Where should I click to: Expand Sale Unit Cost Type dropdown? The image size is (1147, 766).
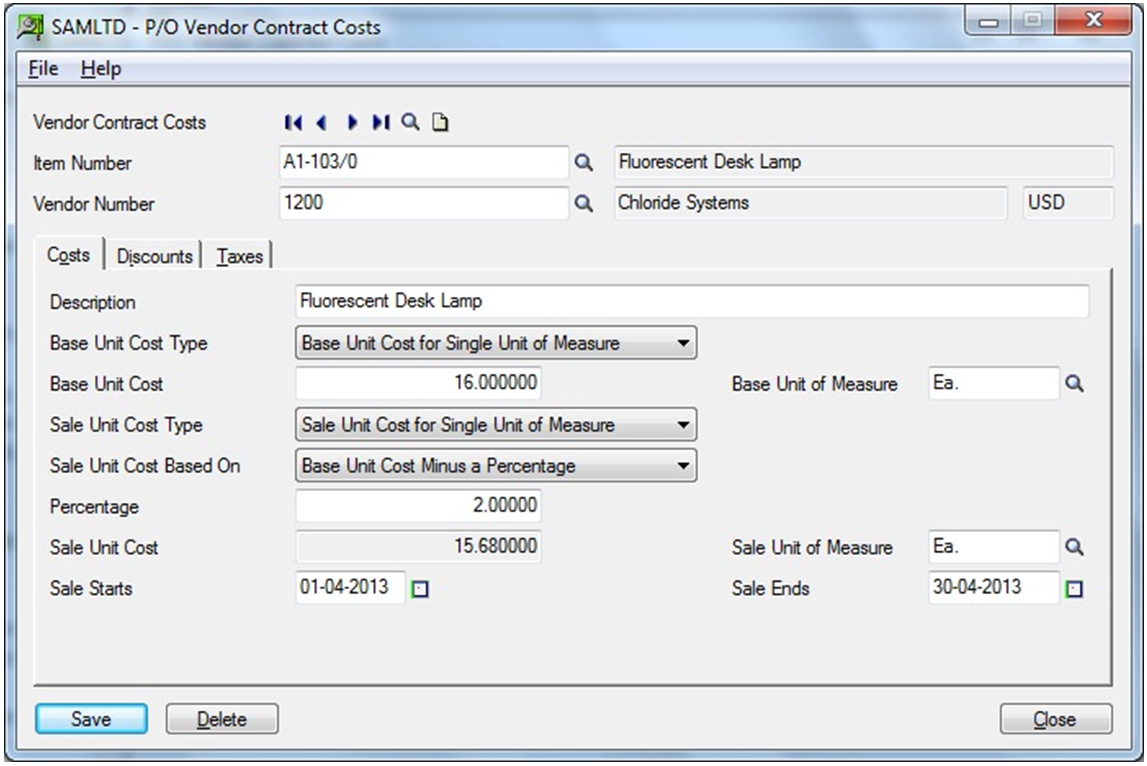(682, 425)
